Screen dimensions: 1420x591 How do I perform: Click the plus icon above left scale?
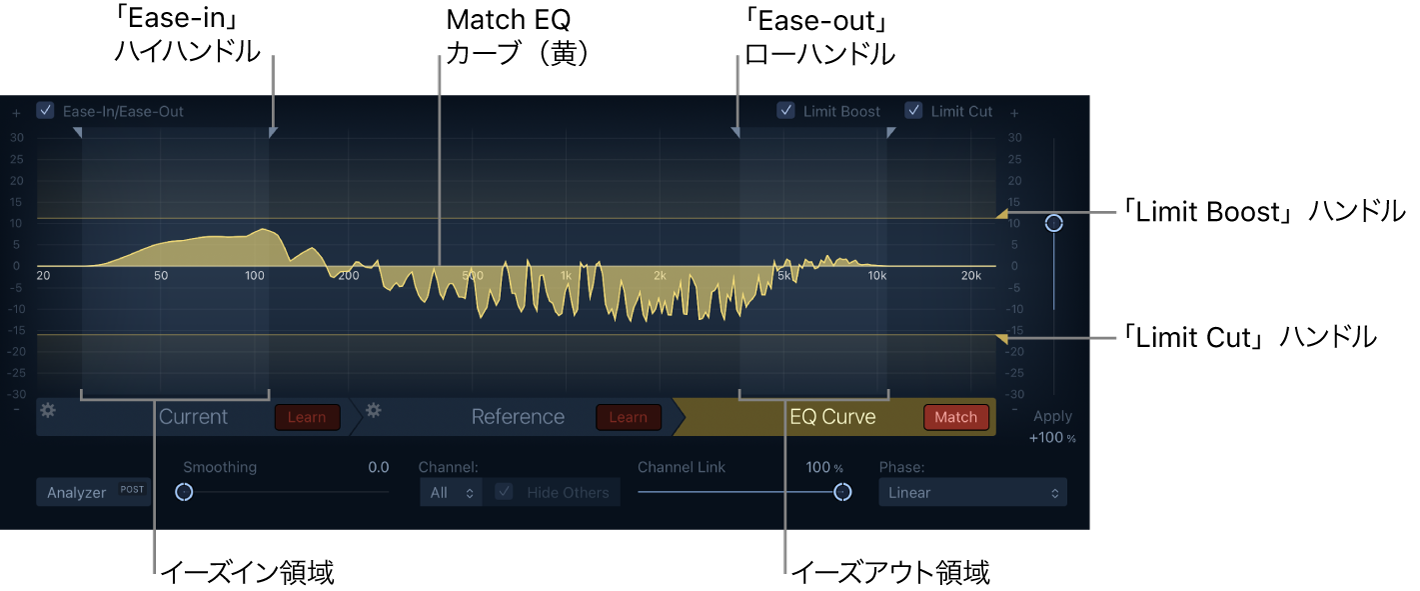tap(16, 113)
